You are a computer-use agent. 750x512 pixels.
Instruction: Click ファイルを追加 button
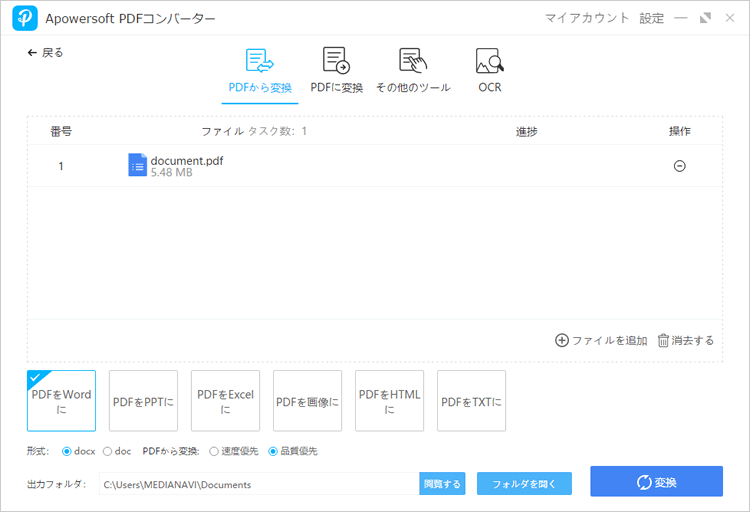tap(601, 340)
